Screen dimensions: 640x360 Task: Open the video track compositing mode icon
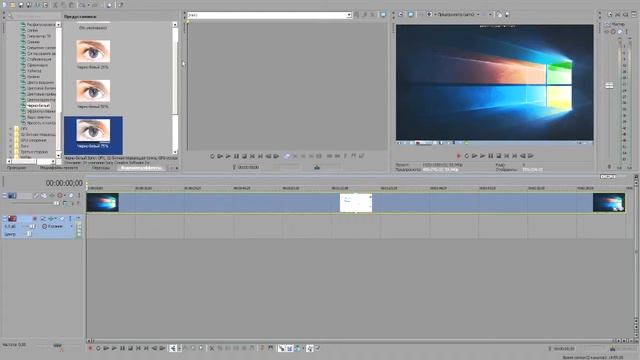tap(65, 203)
